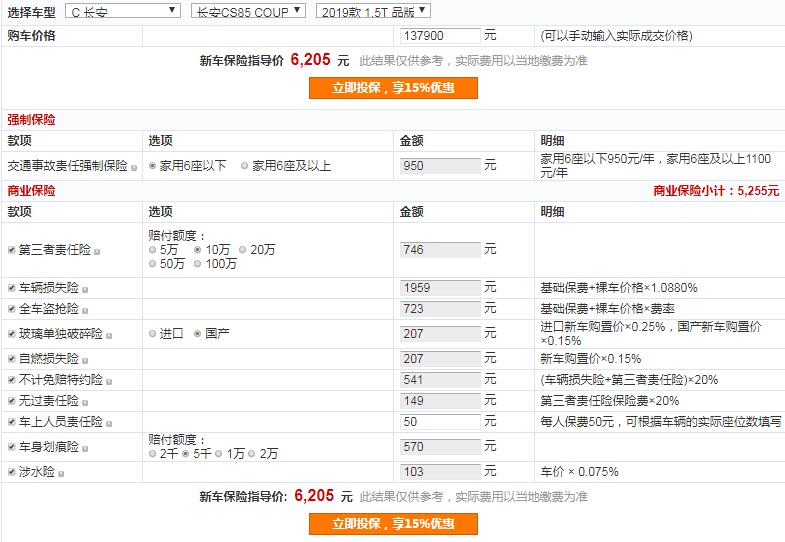The width and height of the screenshot is (785, 542).
Task: Click the info icon next to 车上人员责任险
Action: [109, 424]
